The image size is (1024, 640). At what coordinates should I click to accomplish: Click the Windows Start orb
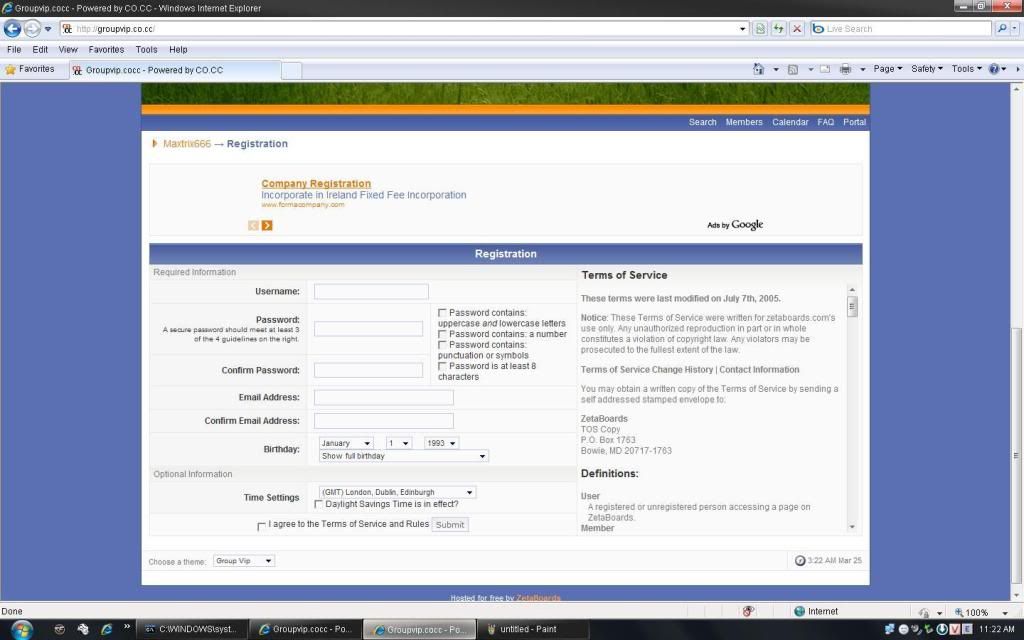point(20,629)
